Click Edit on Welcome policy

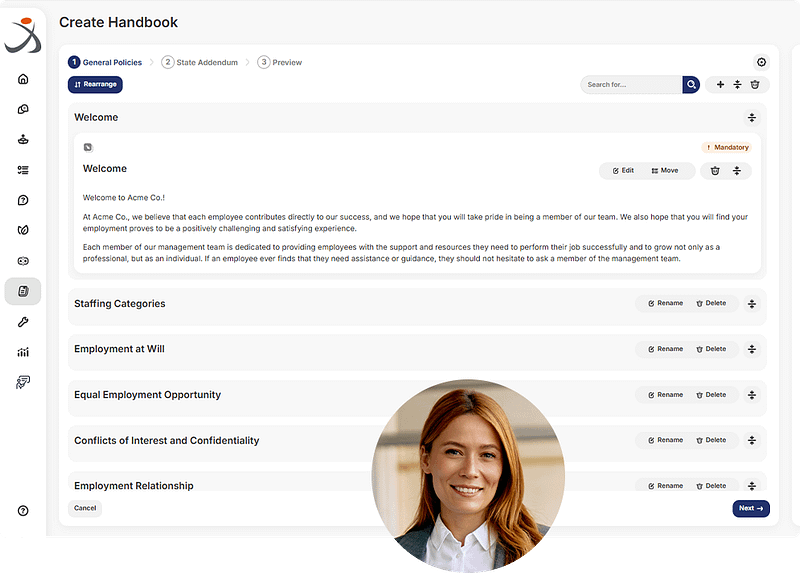tap(623, 171)
